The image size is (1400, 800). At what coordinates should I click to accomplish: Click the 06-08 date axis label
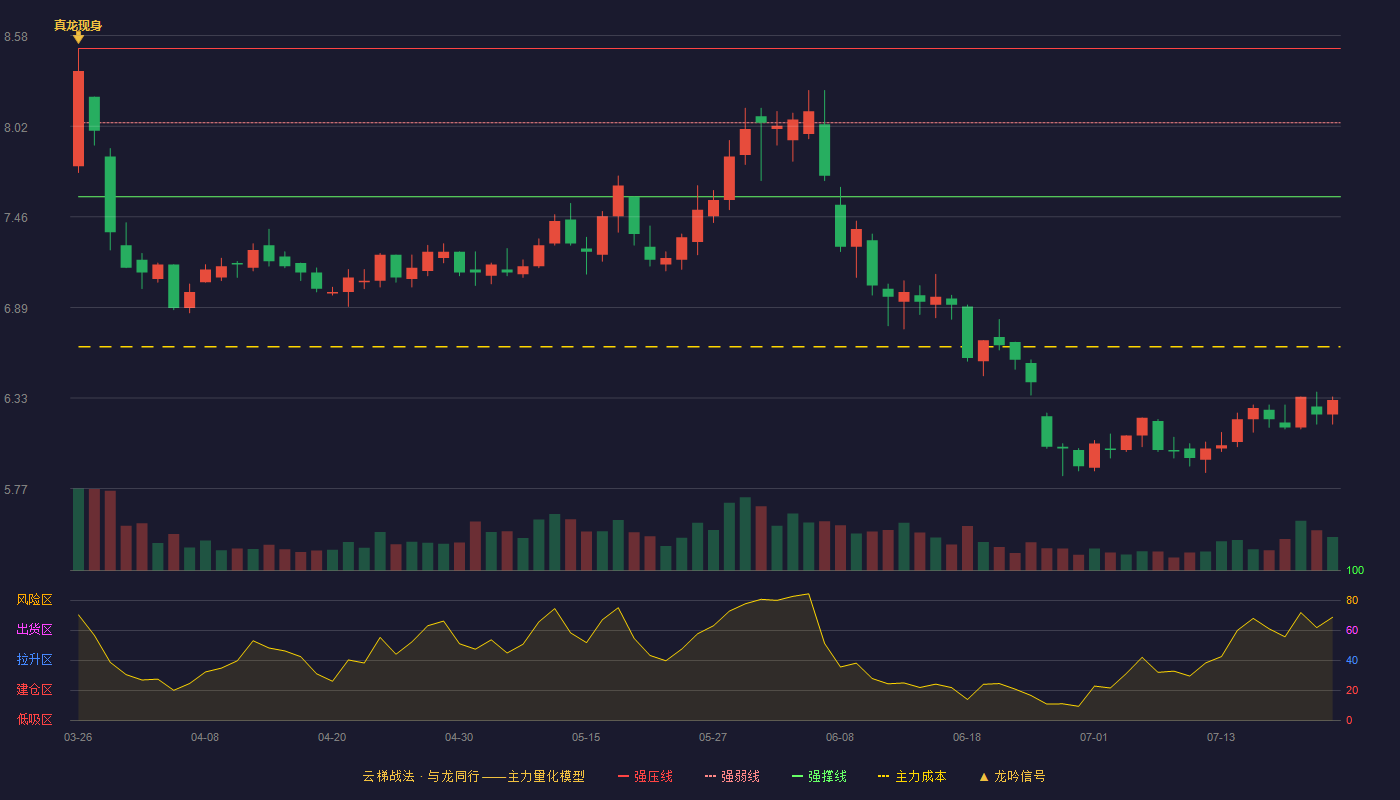coord(840,737)
